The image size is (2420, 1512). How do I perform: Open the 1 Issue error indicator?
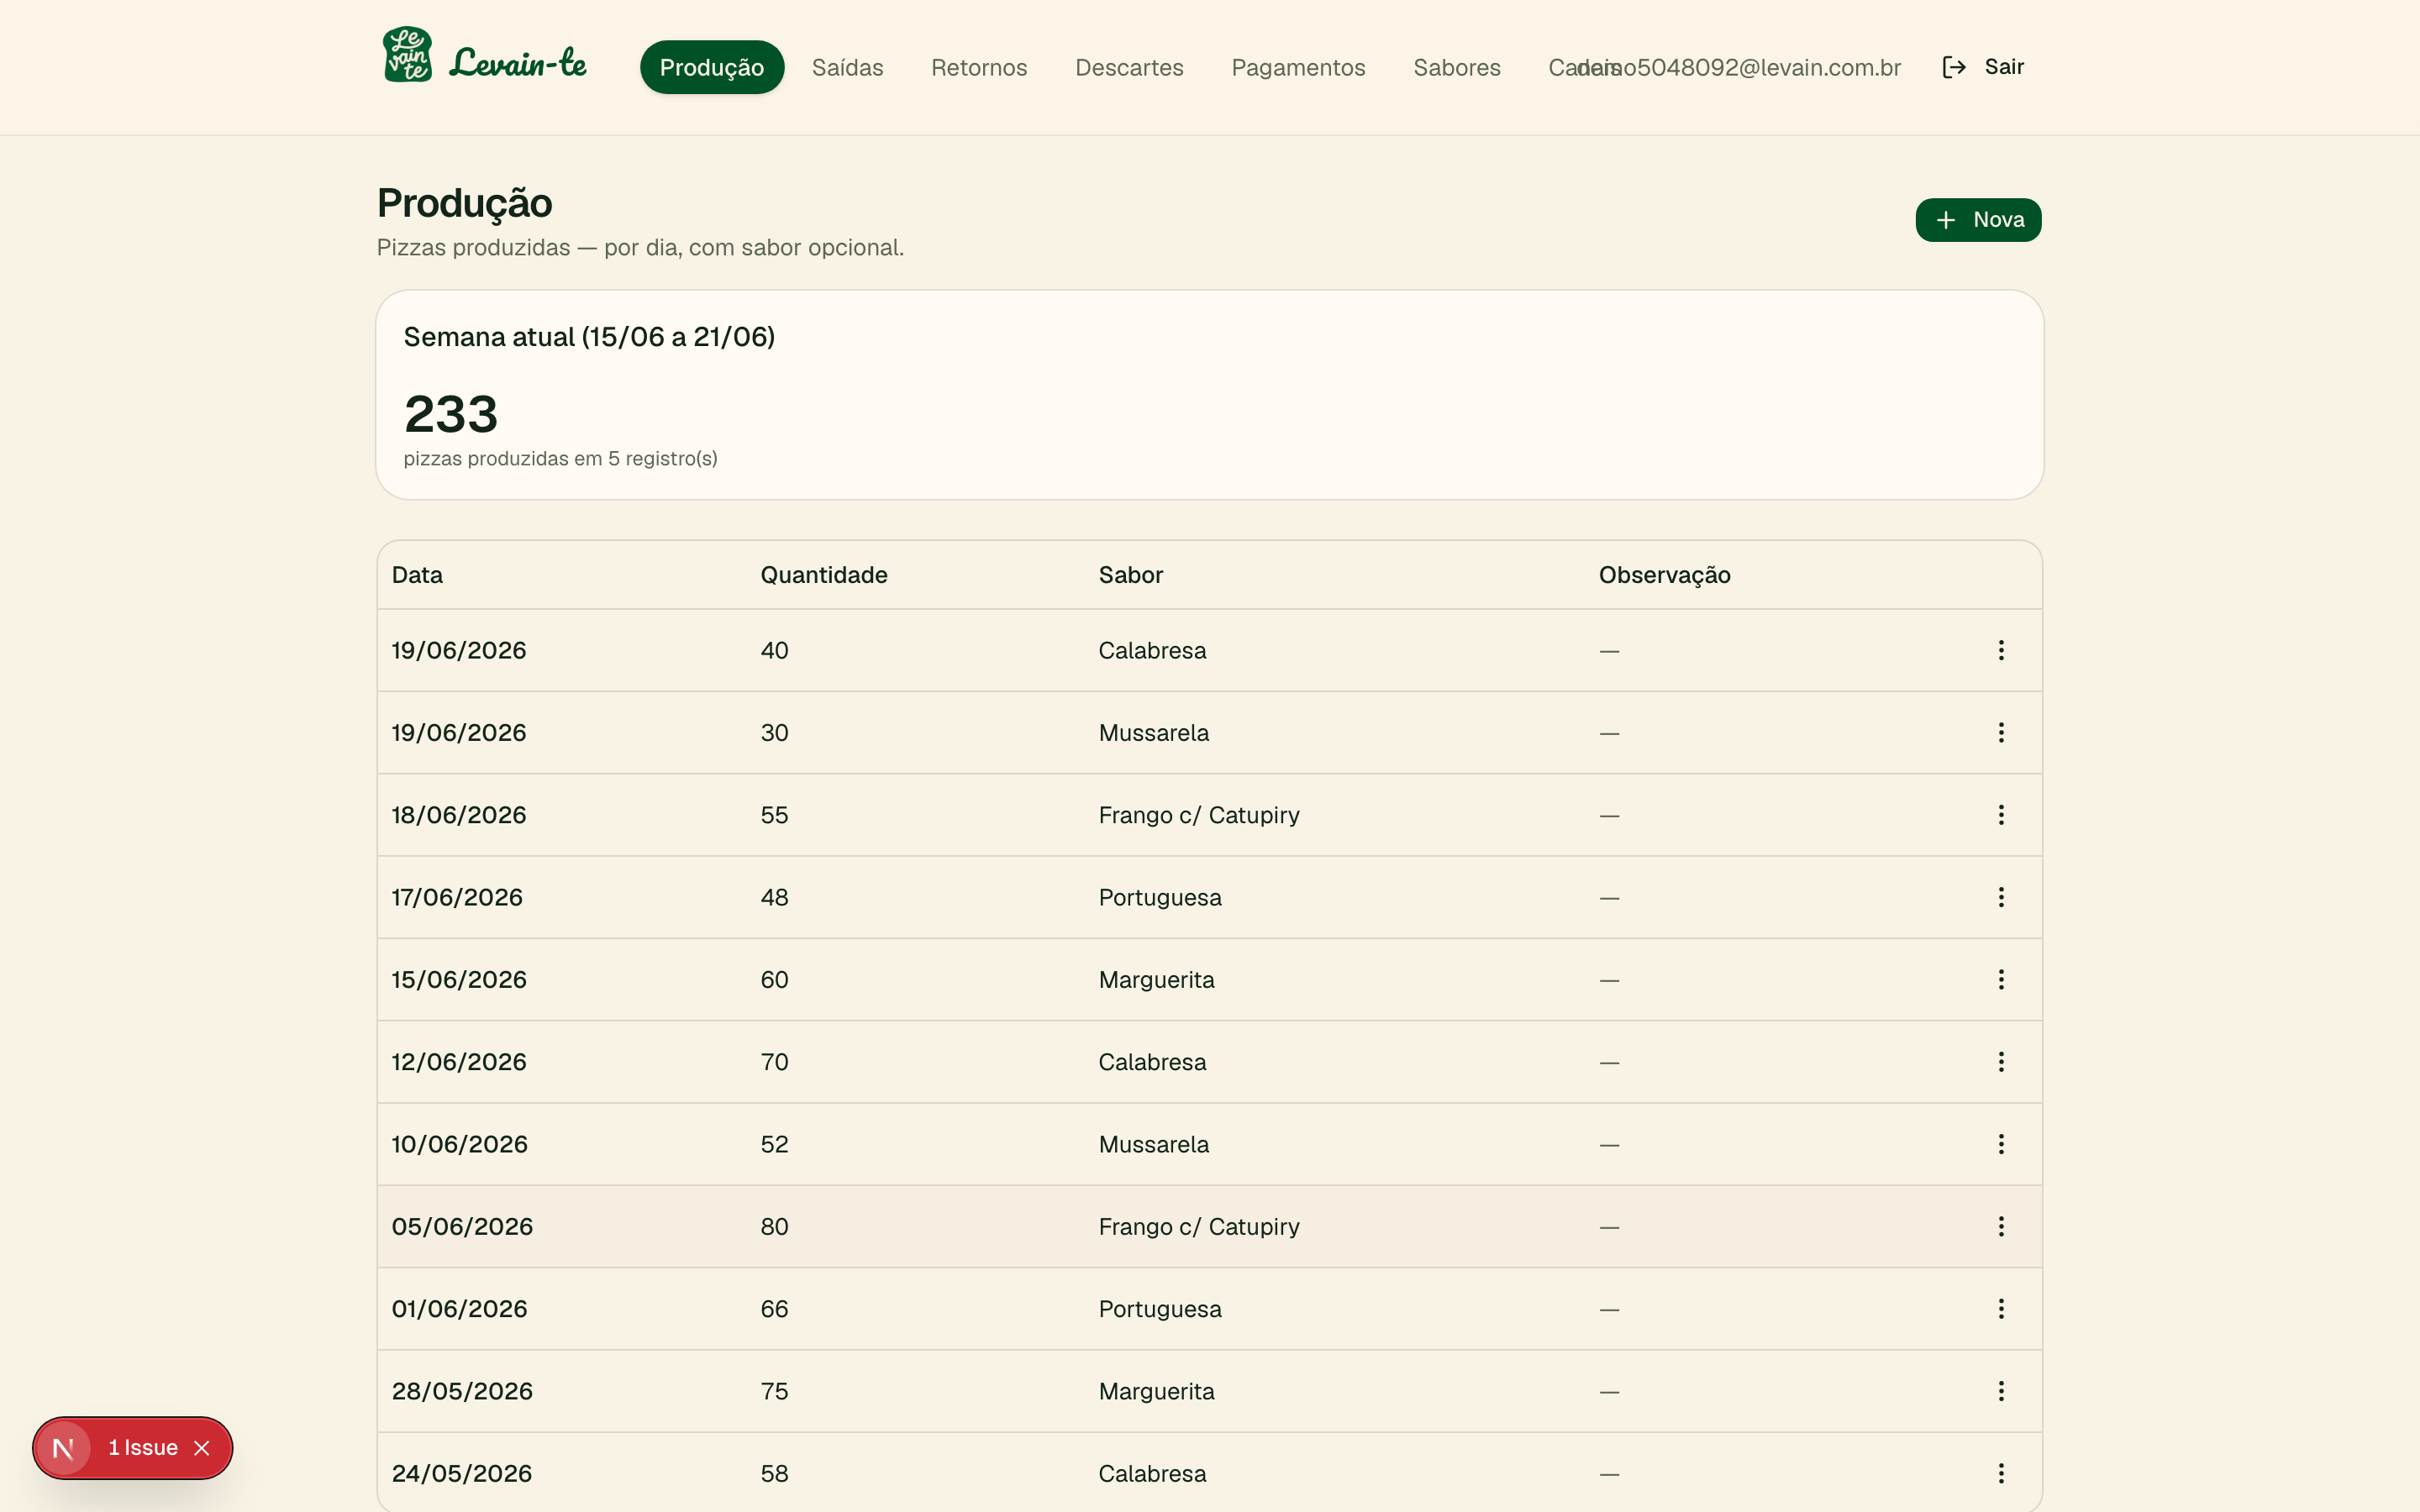point(143,1448)
